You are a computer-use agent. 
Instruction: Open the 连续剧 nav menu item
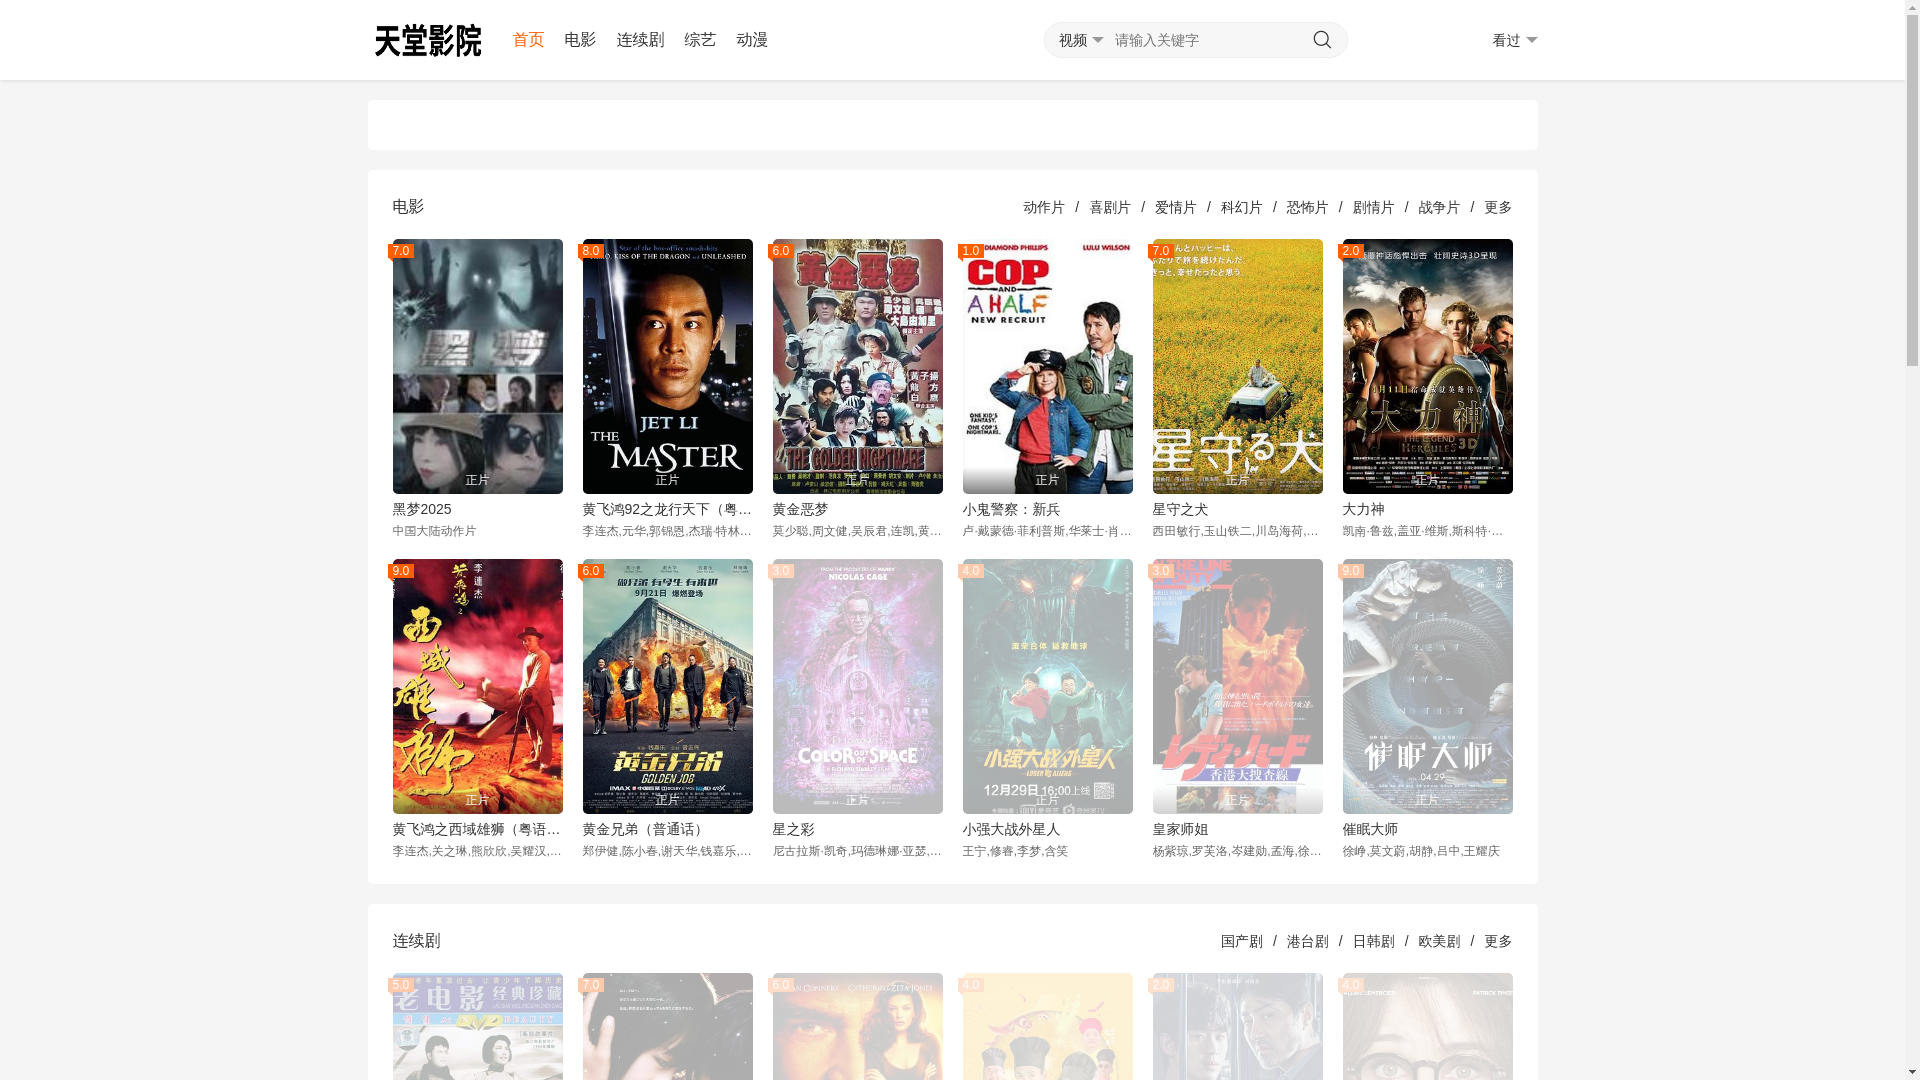(640, 40)
